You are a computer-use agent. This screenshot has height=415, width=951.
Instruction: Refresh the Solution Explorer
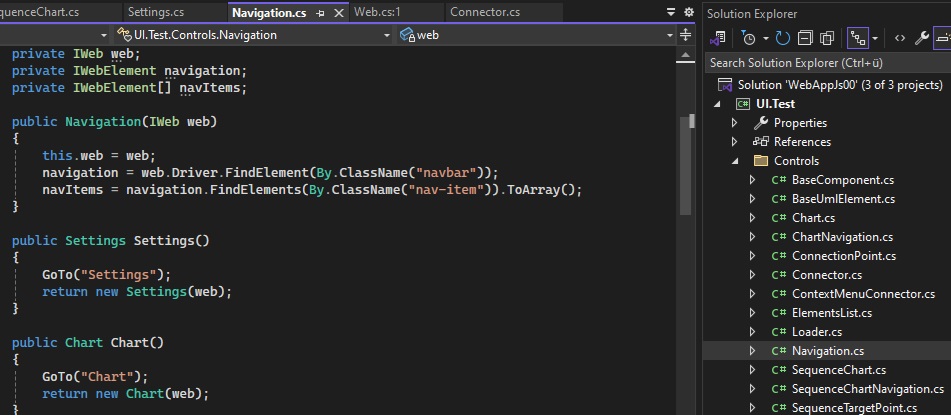tap(783, 39)
